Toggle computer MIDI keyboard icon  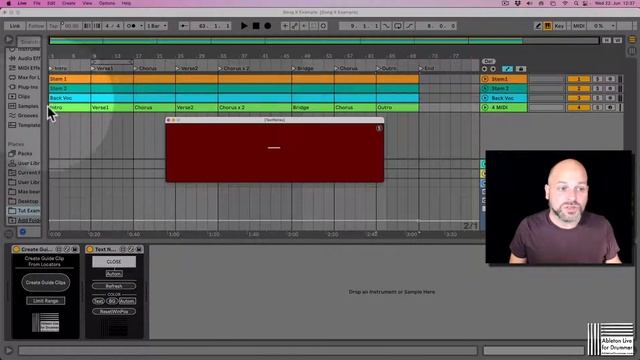(x=548, y=26)
